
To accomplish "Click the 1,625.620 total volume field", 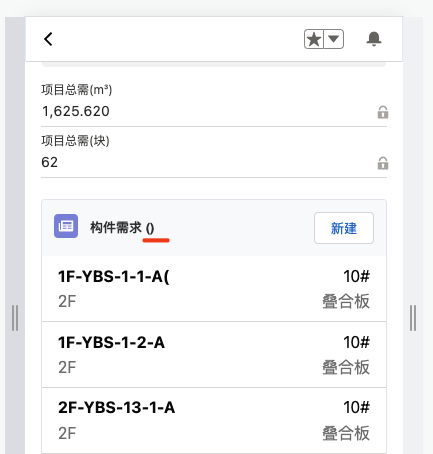I will pos(214,111).
